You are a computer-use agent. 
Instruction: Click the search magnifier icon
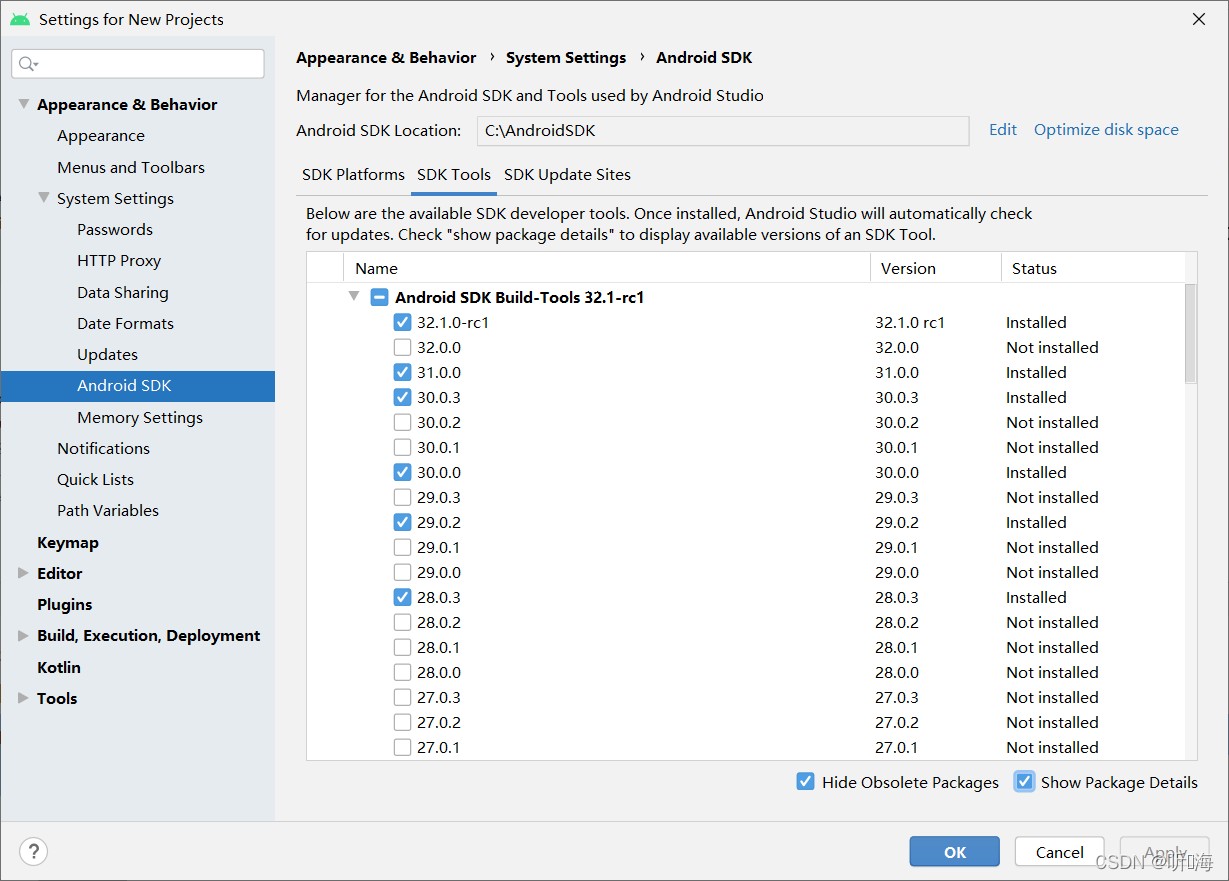(x=29, y=64)
